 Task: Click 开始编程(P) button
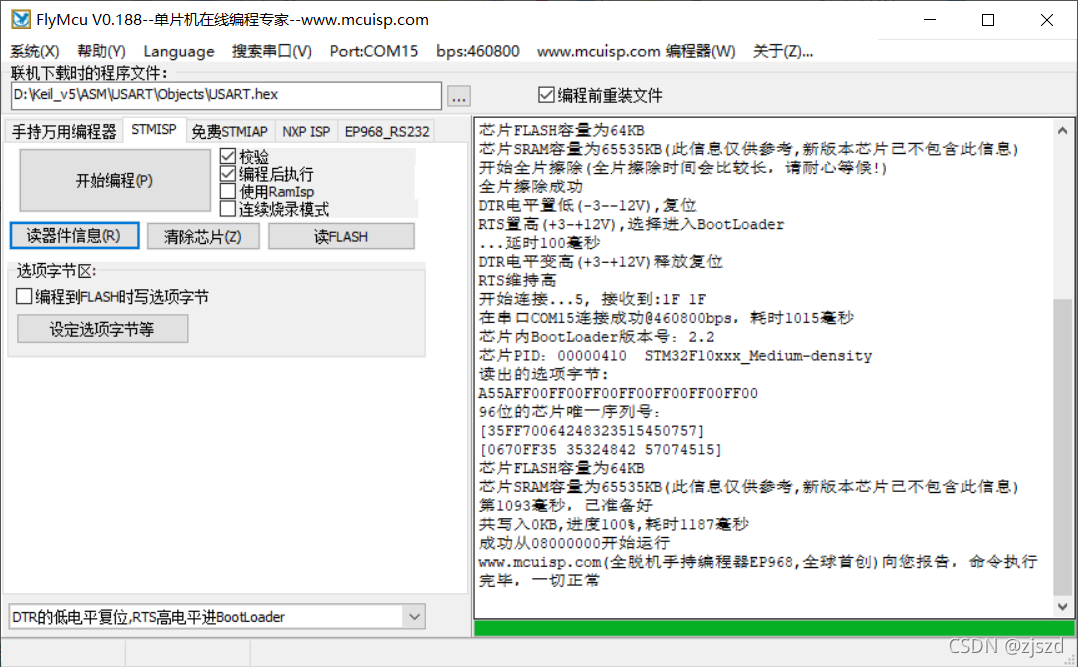tap(114, 180)
